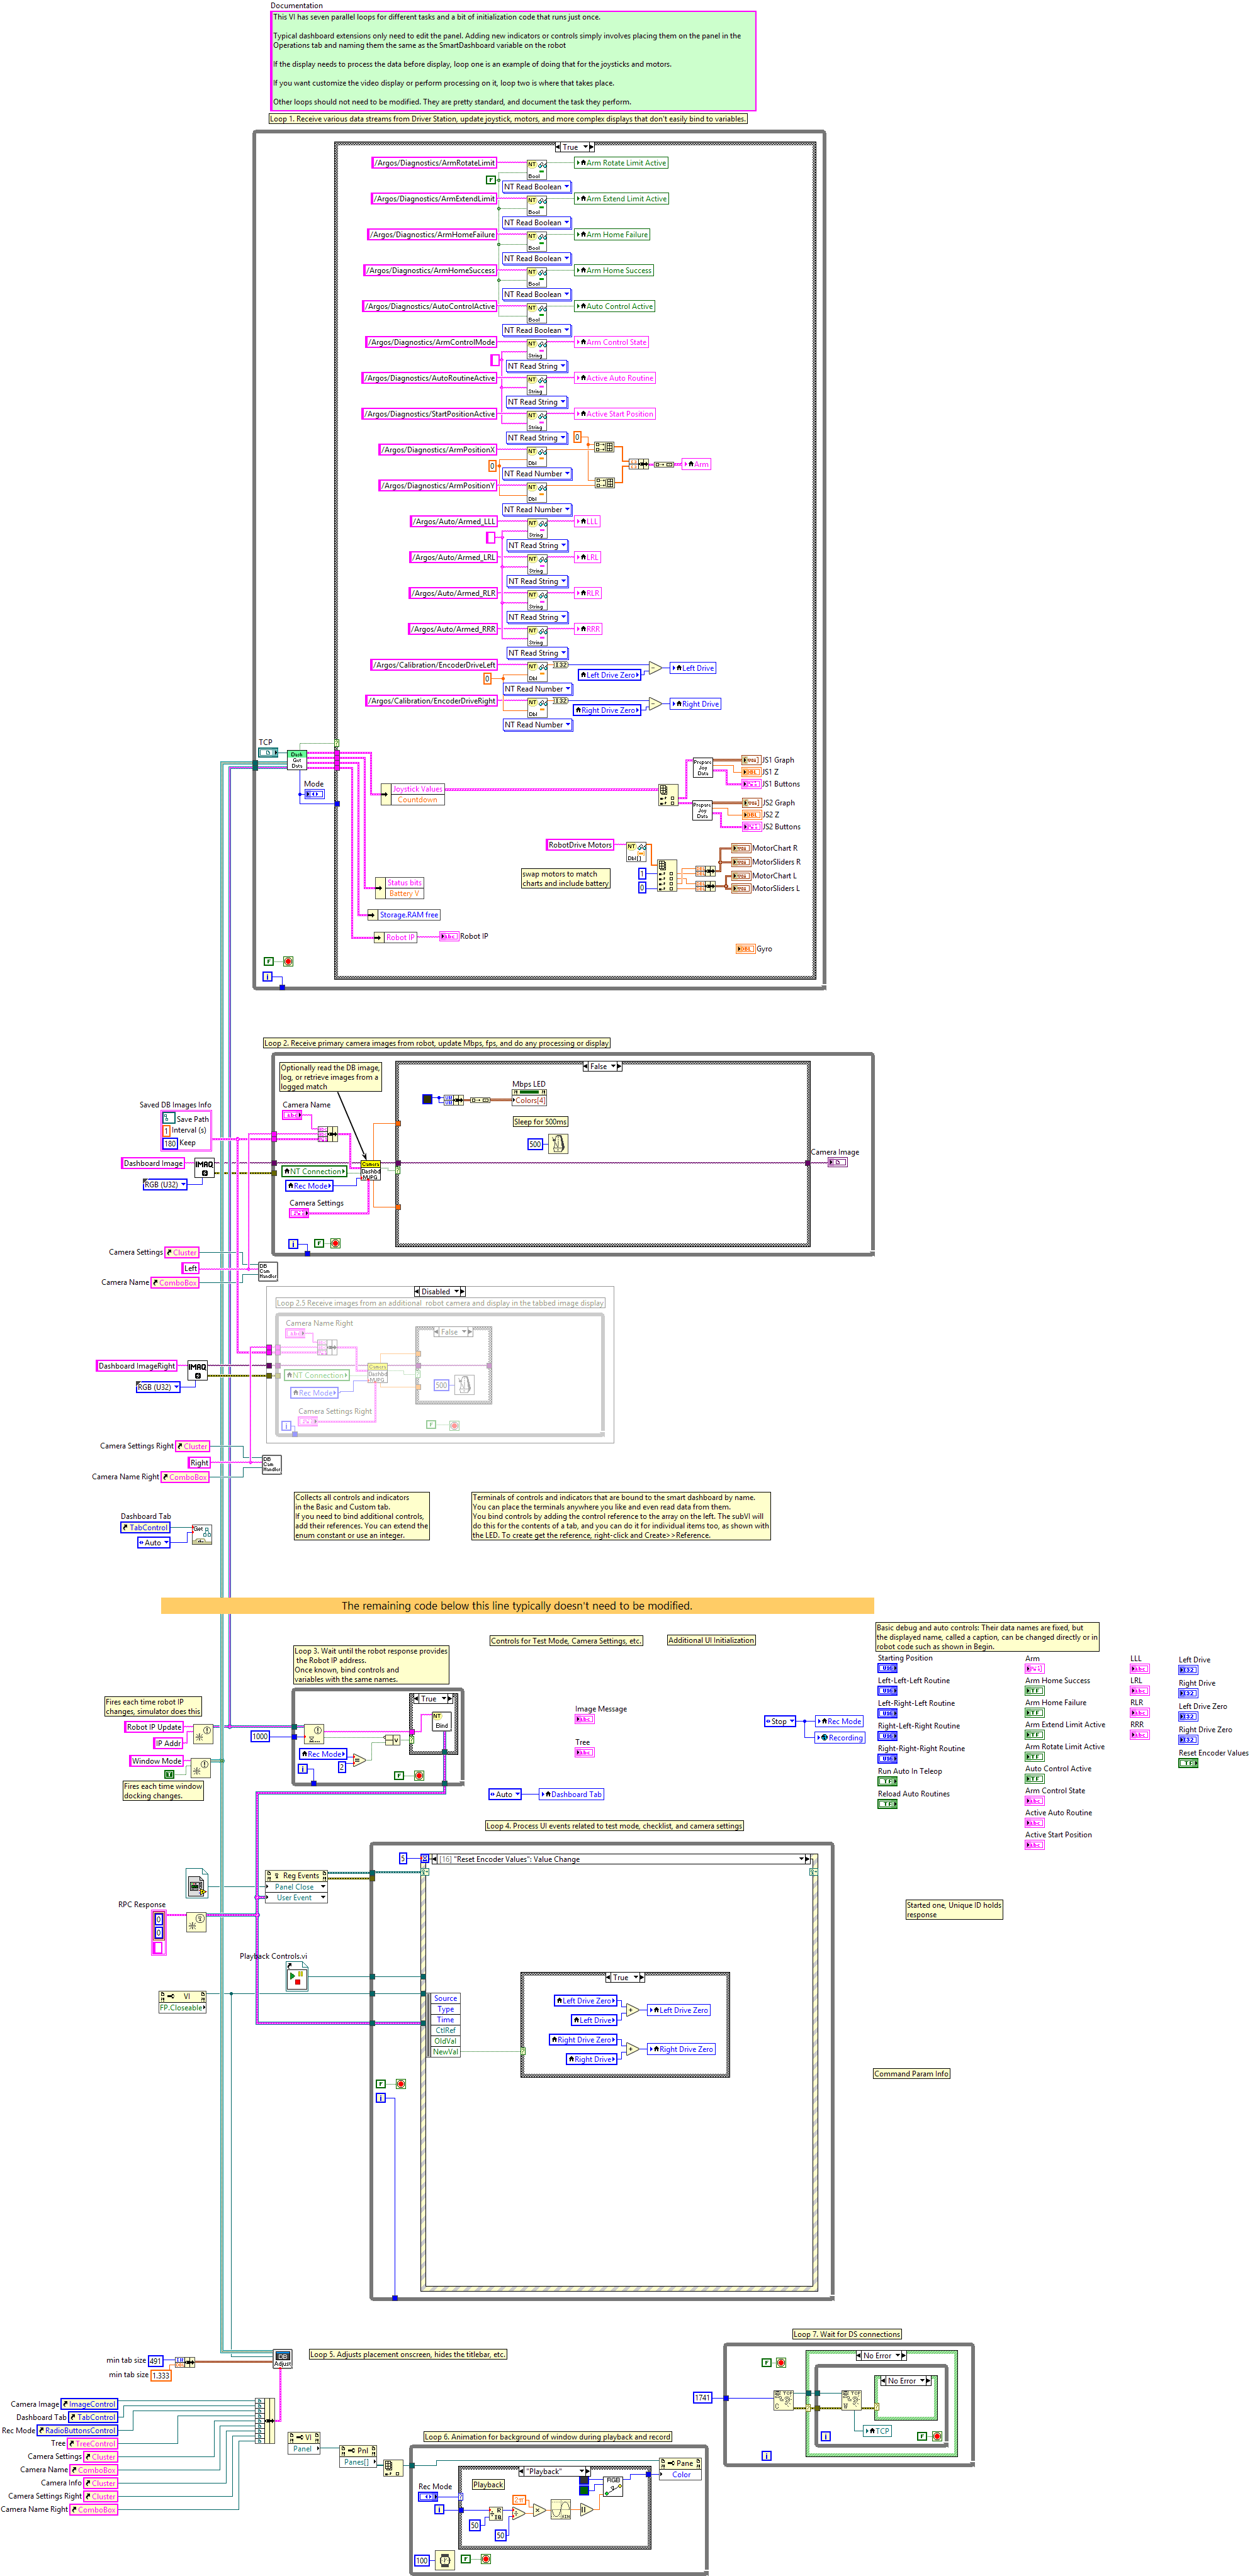Open the Reset Encoder Values event case dropdown

[802, 1859]
